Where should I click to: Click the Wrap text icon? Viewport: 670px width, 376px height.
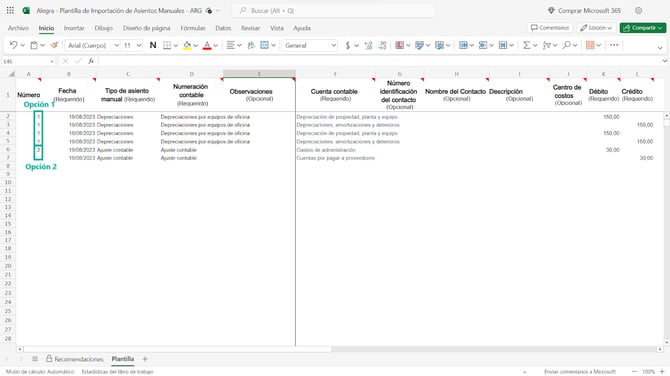pyautogui.click(x=251, y=45)
